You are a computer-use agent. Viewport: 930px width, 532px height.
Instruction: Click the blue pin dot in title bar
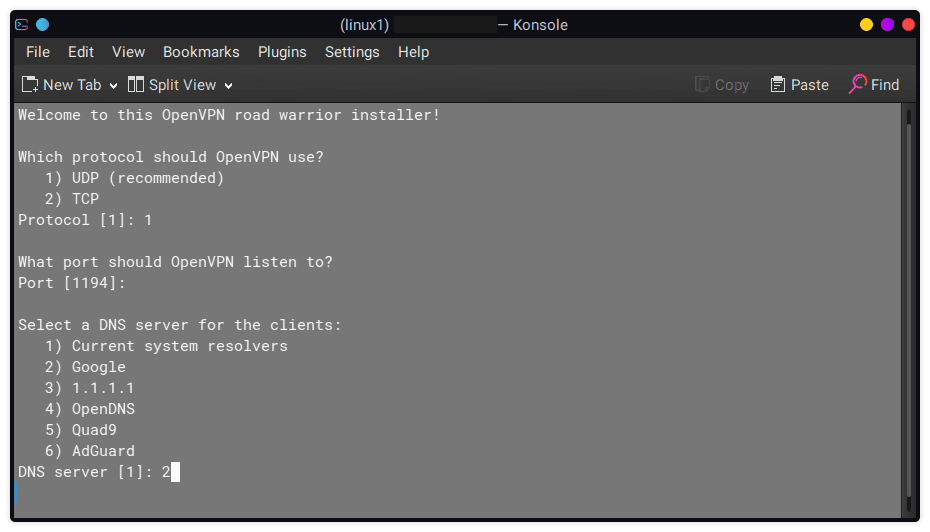pyautogui.click(x=42, y=24)
